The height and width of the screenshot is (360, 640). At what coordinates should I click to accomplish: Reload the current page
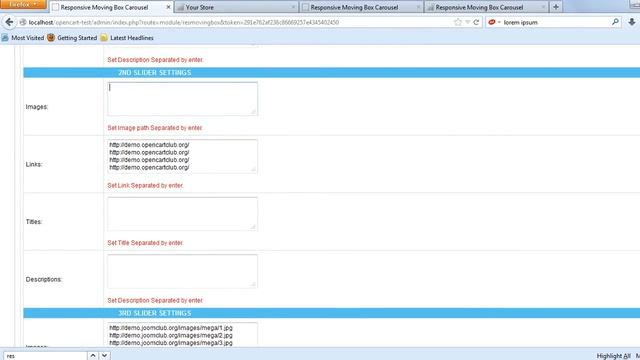(x=476, y=22)
